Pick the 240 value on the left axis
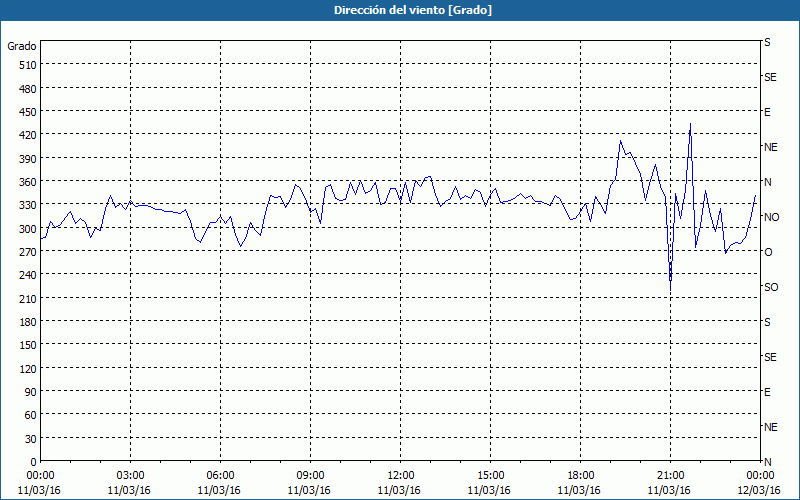This screenshot has height=500, width=800. click(x=29, y=275)
